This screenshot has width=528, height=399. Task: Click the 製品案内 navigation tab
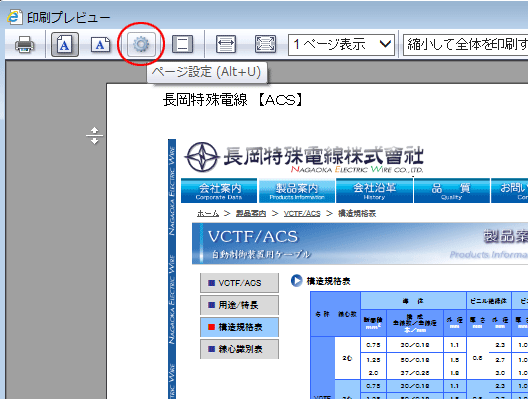[x=297, y=191]
